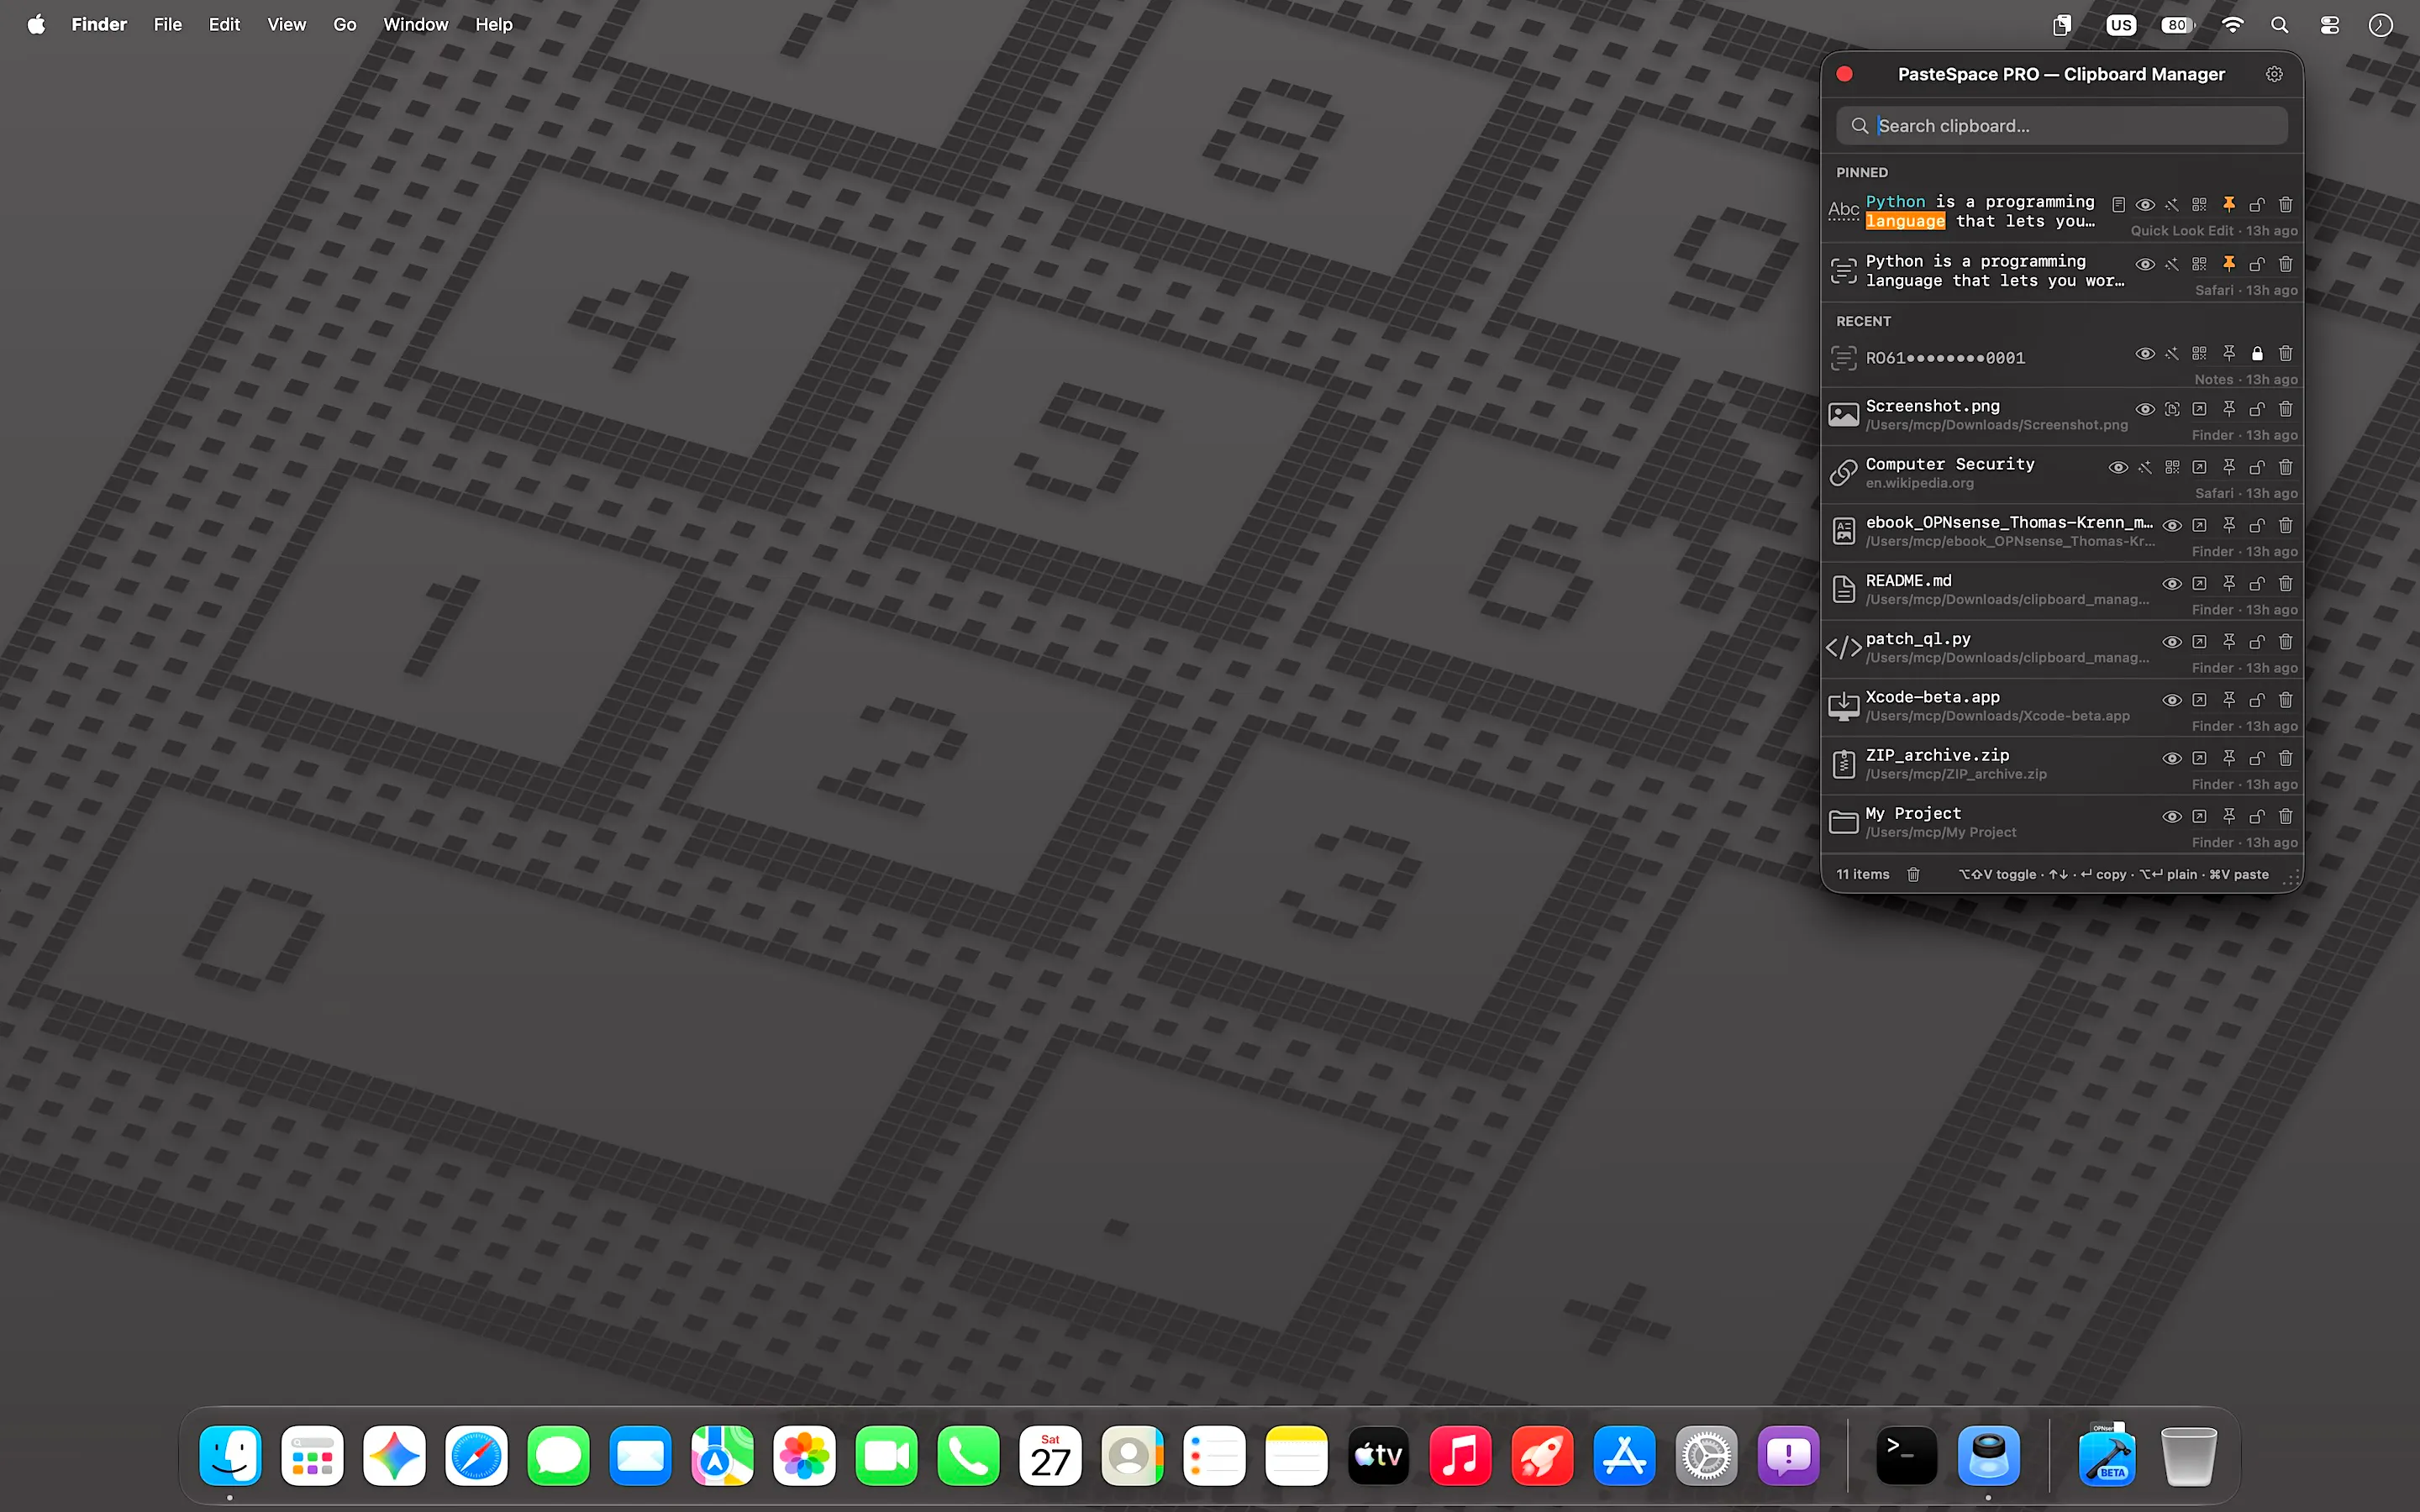Image resolution: width=2420 pixels, height=1512 pixels.
Task: Apply magic wand to Computer Security link
Action: coord(2145,468)
